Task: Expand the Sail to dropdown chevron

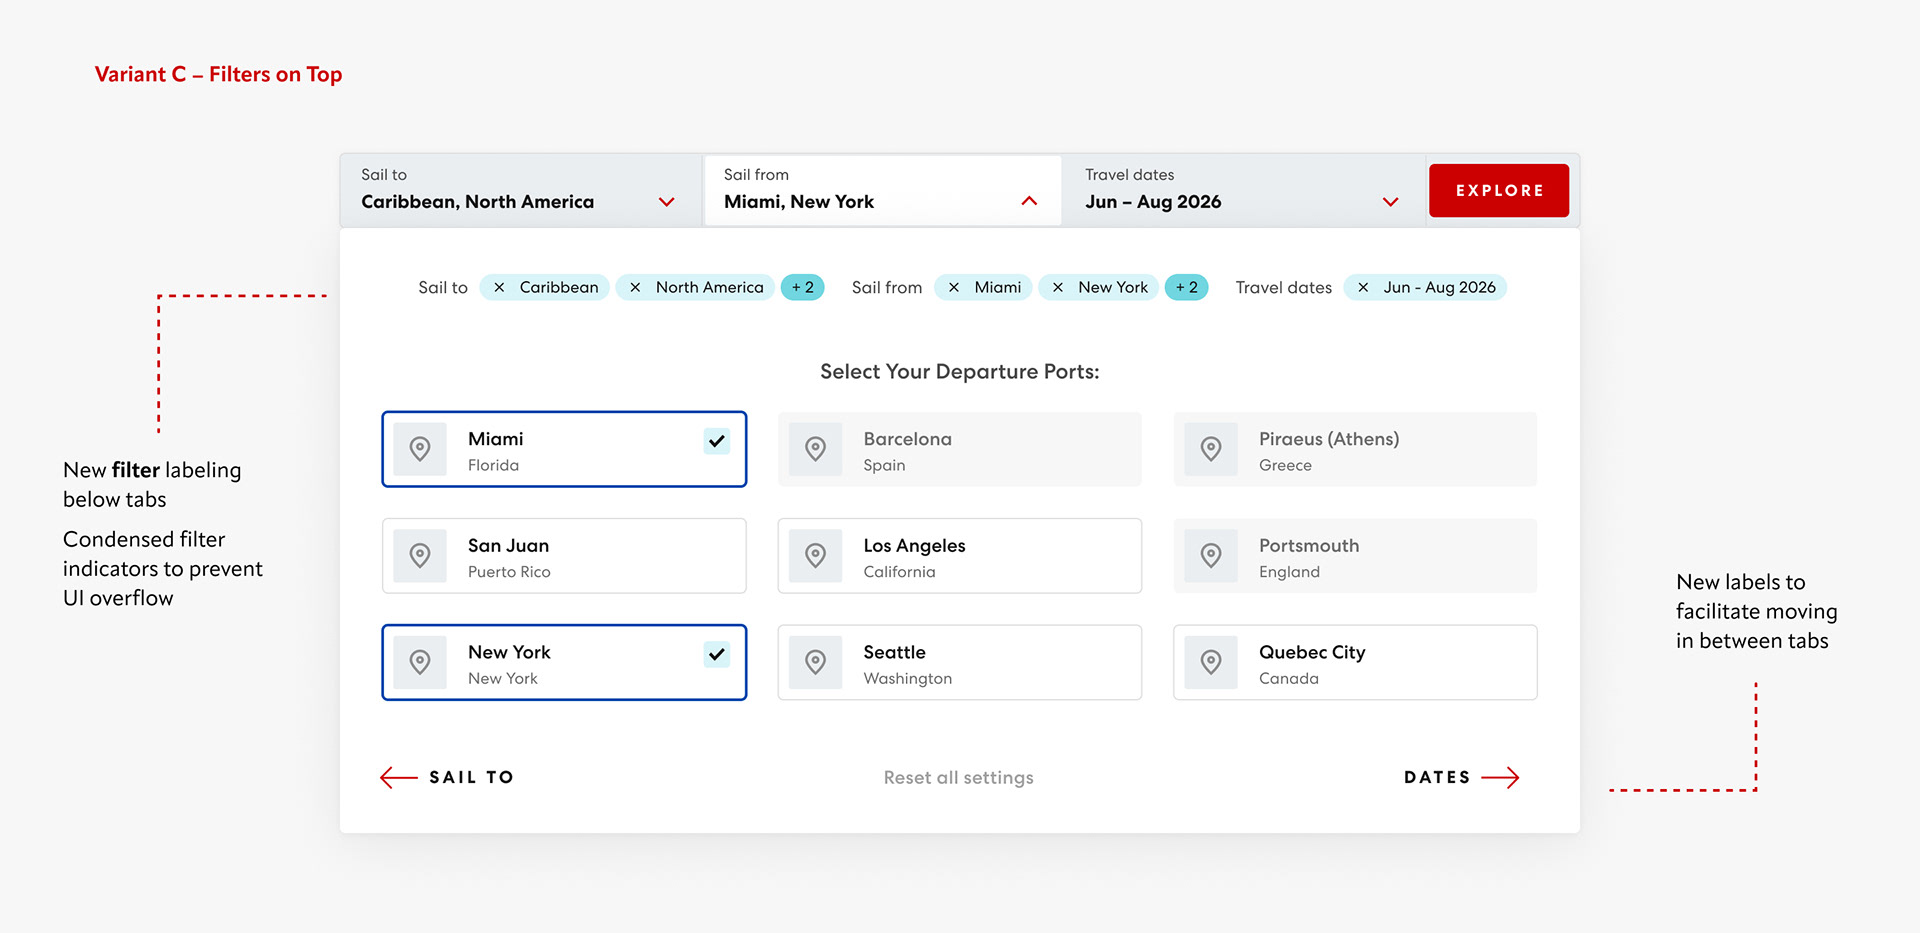Action: (x=667, y=202)
